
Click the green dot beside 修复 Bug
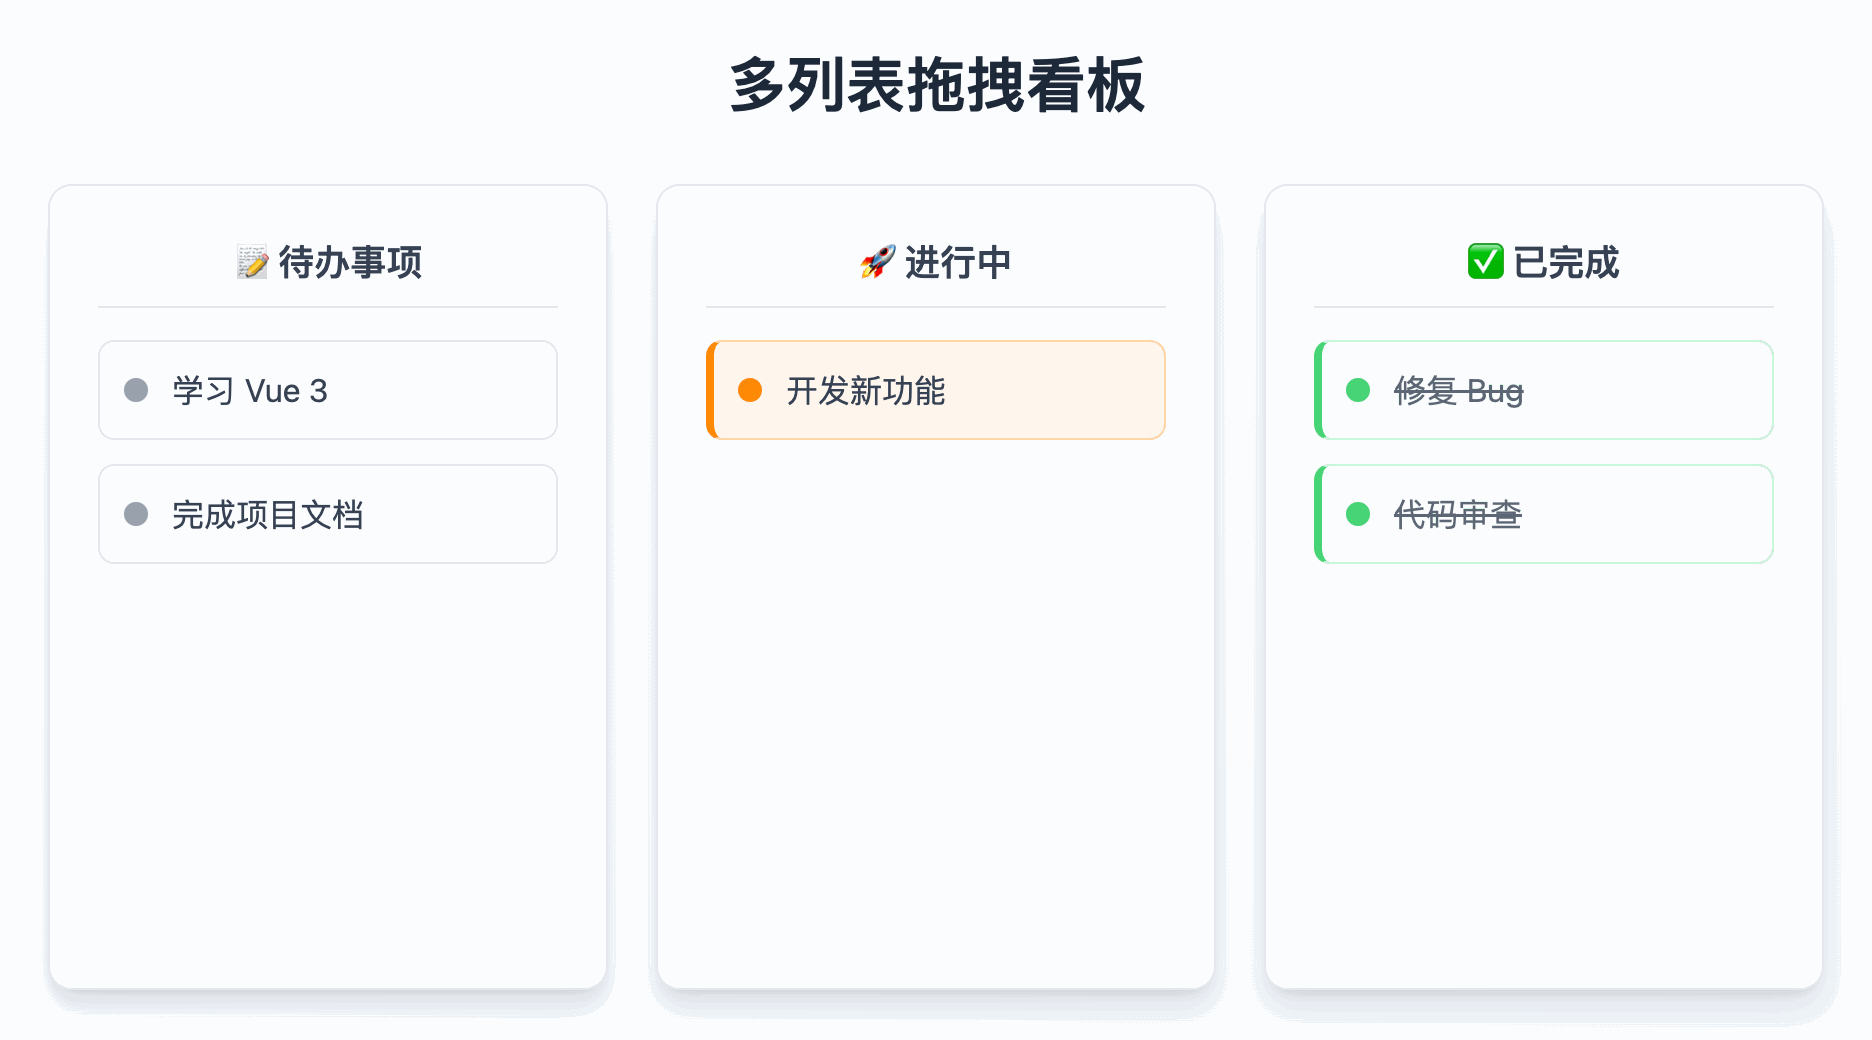[1358, 390]
